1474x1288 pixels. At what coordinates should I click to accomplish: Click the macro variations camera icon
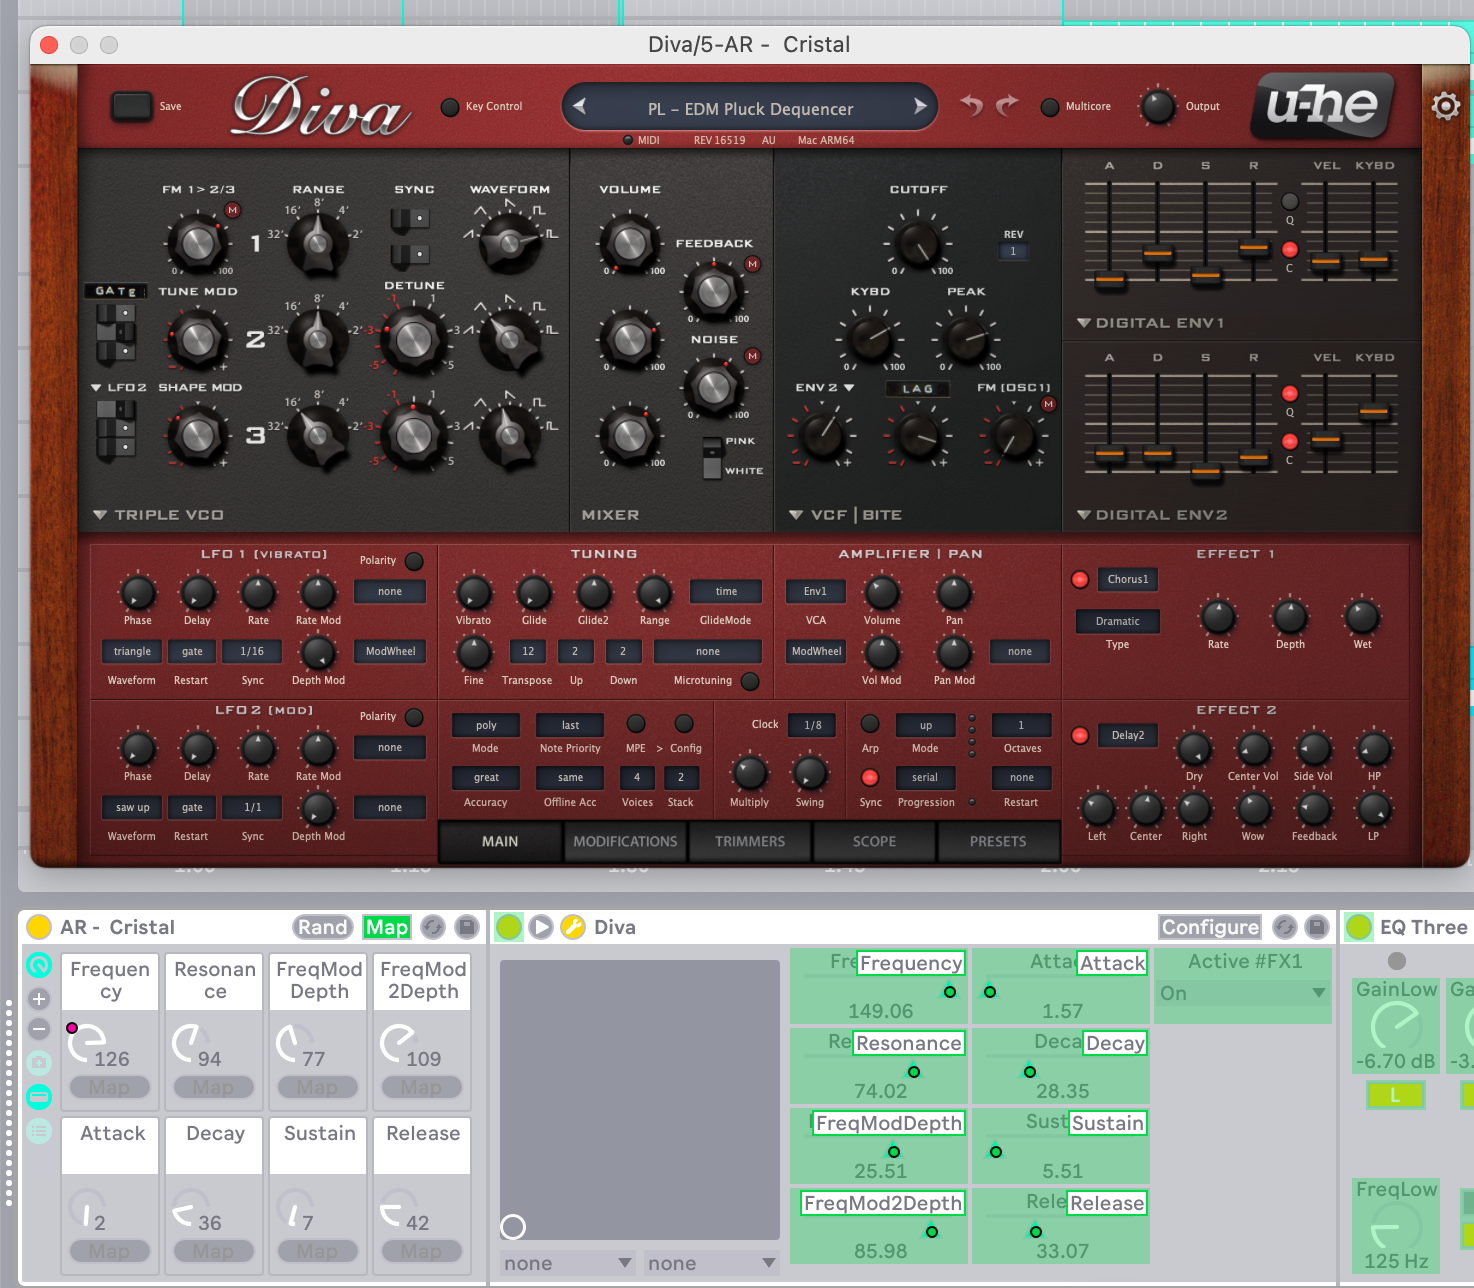tap(39, 1062)
